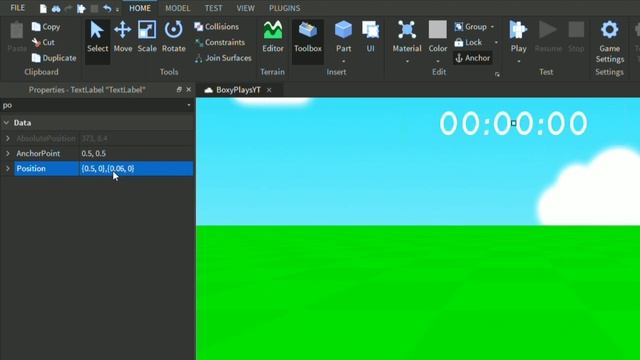
Task: Open the Terrain Editor
Action: pos(273,38)
